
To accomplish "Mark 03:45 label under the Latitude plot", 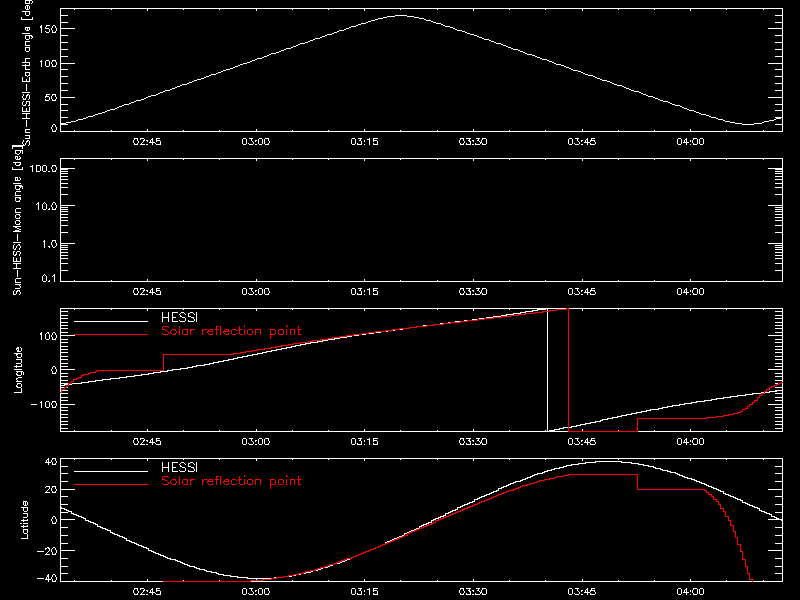I will (x=582, y=592).
